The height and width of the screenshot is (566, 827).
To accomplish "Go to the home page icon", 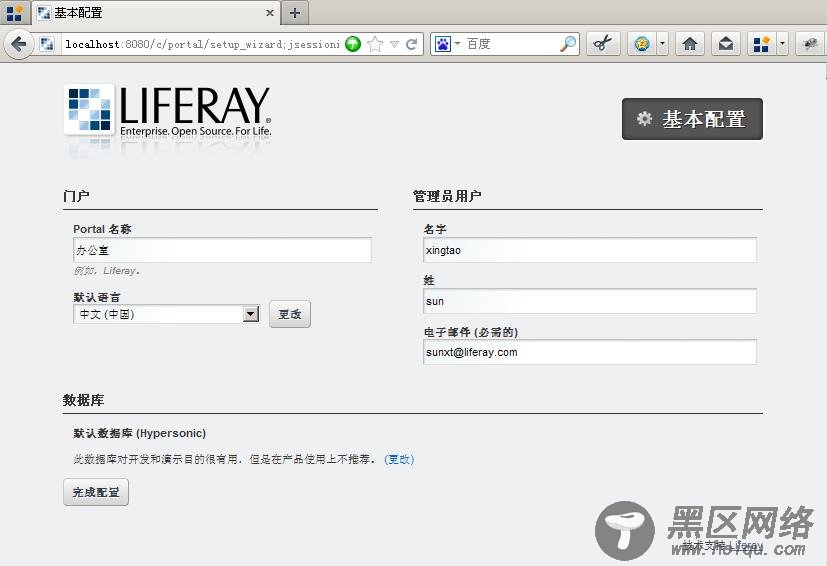I will (690, 44).
